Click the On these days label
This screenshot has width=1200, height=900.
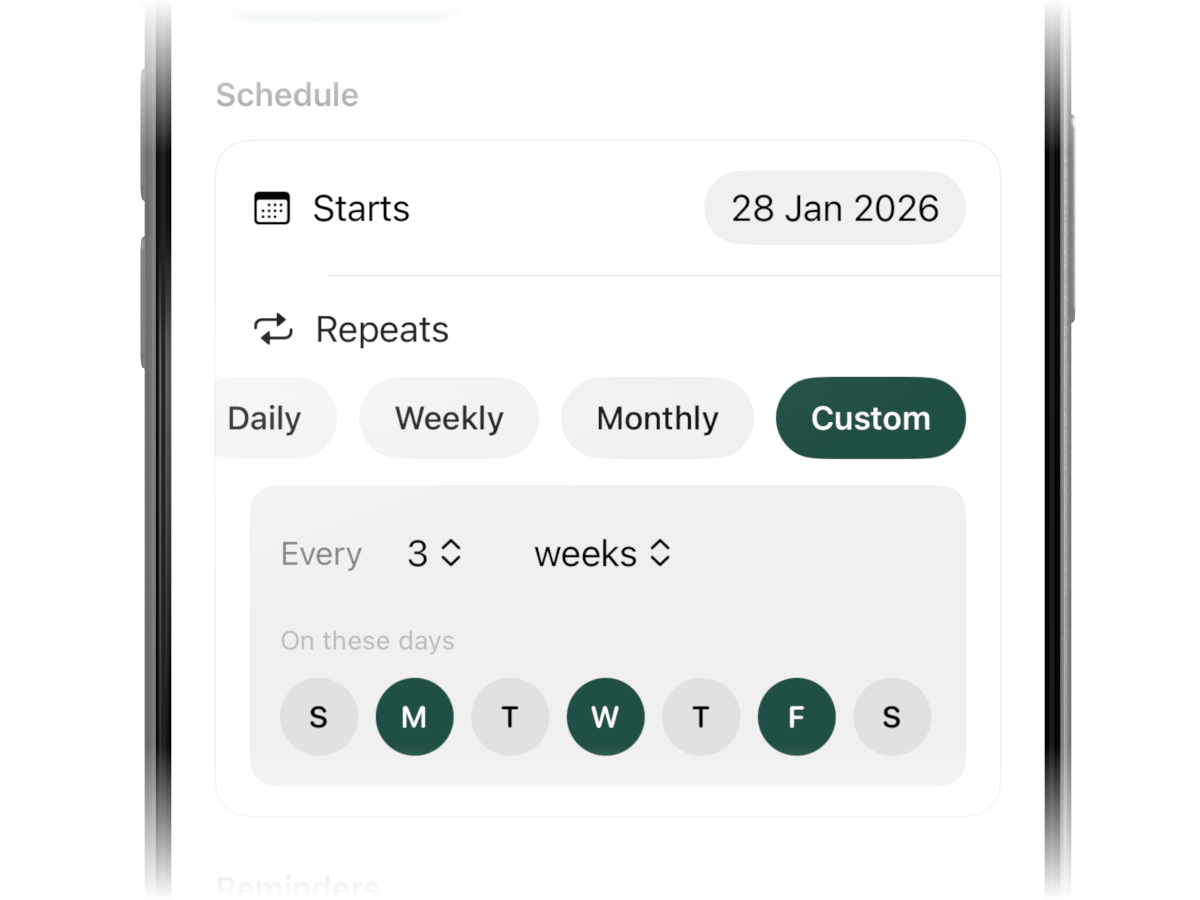367,640
